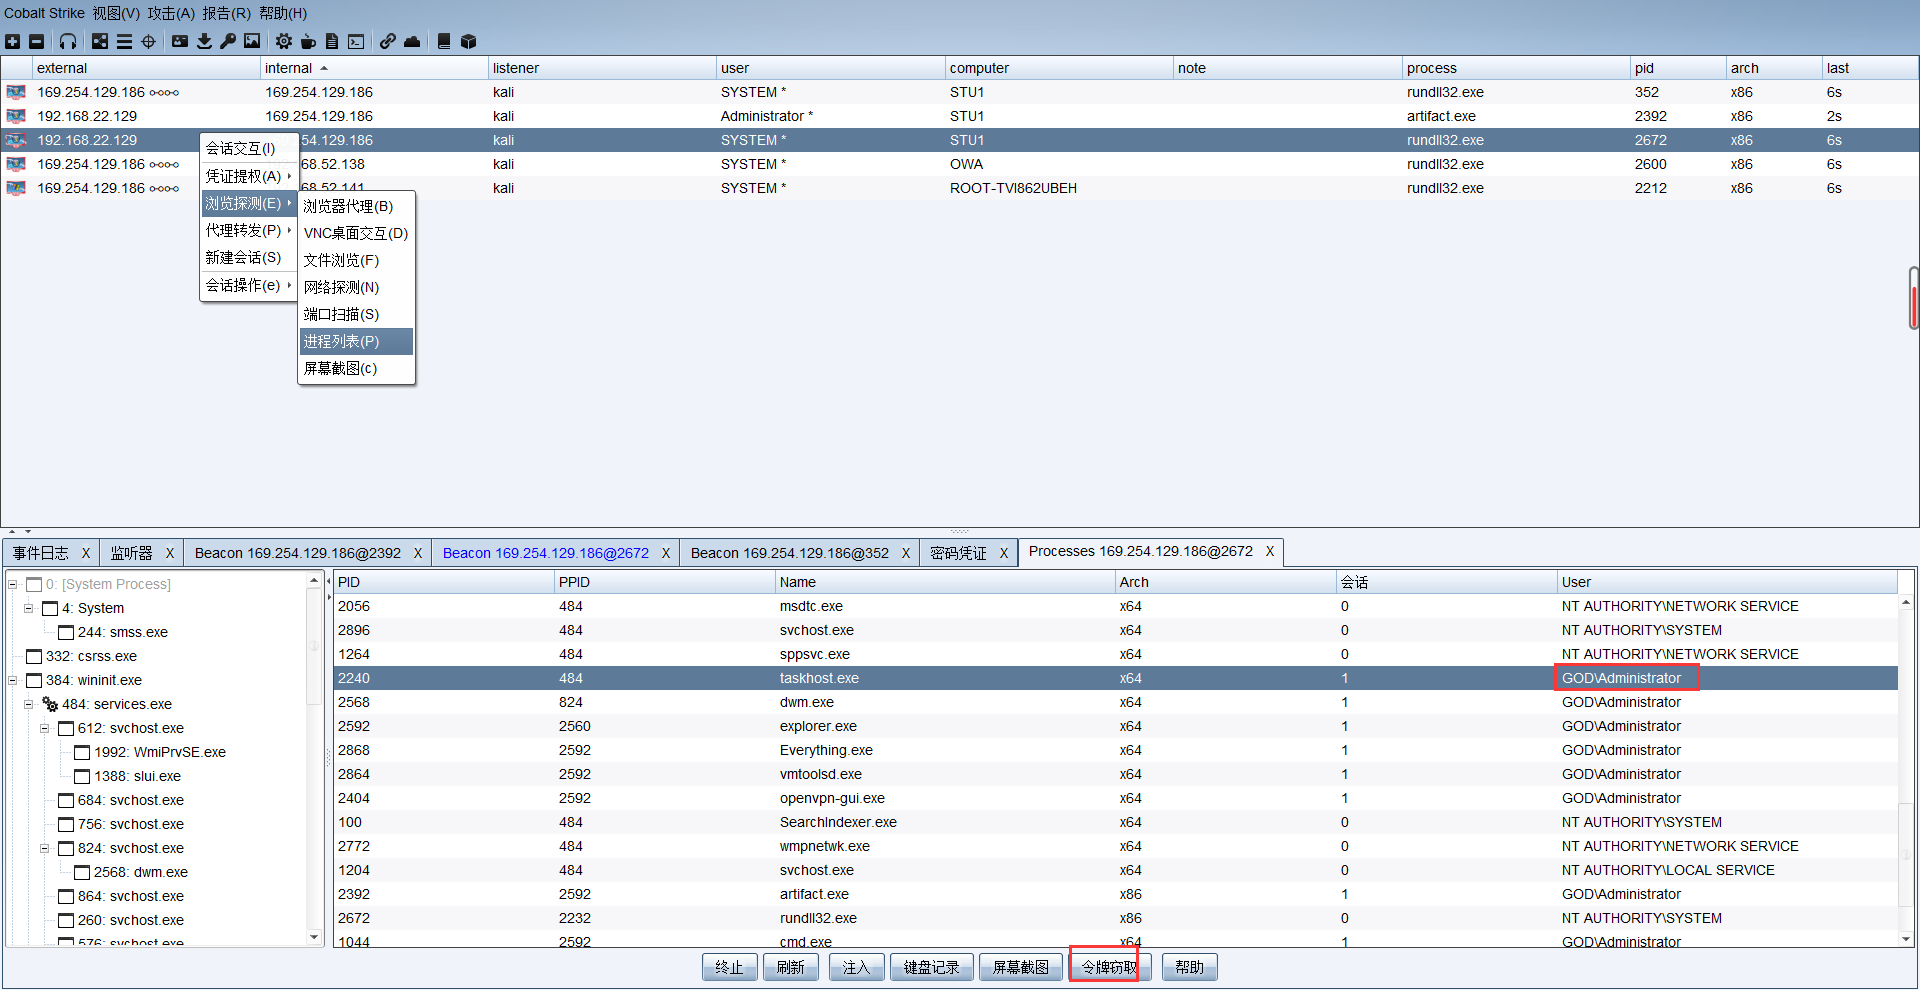Screen dimensions: 1920x990
Task: View screenshots via the picture icon
Action: pyautogui.click(x=252, y=41)
